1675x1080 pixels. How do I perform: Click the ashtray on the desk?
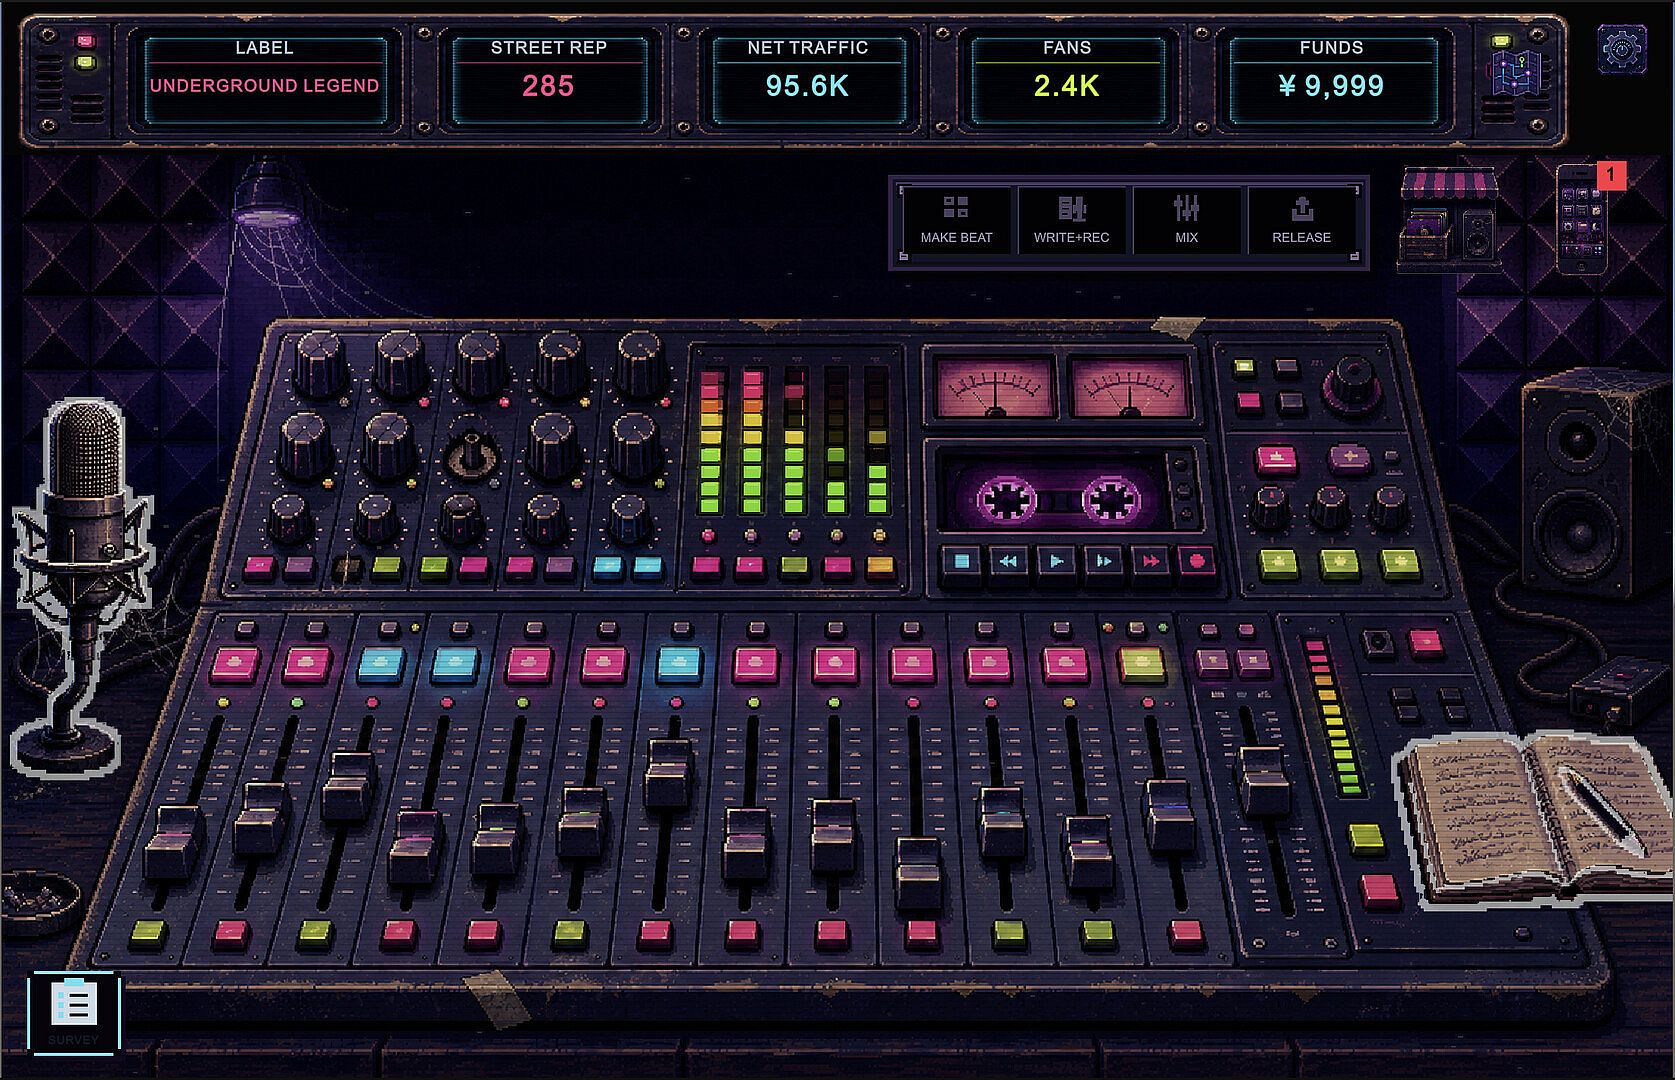[39, 903]
